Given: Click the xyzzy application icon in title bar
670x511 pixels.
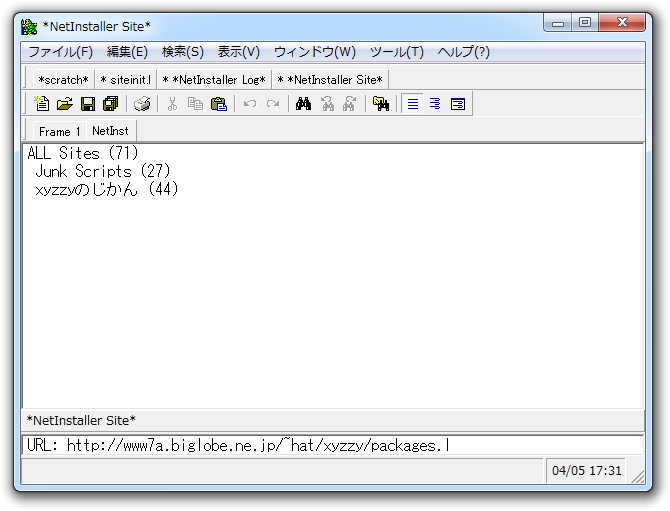Looking at the screenshot, I should pos(29,27).
